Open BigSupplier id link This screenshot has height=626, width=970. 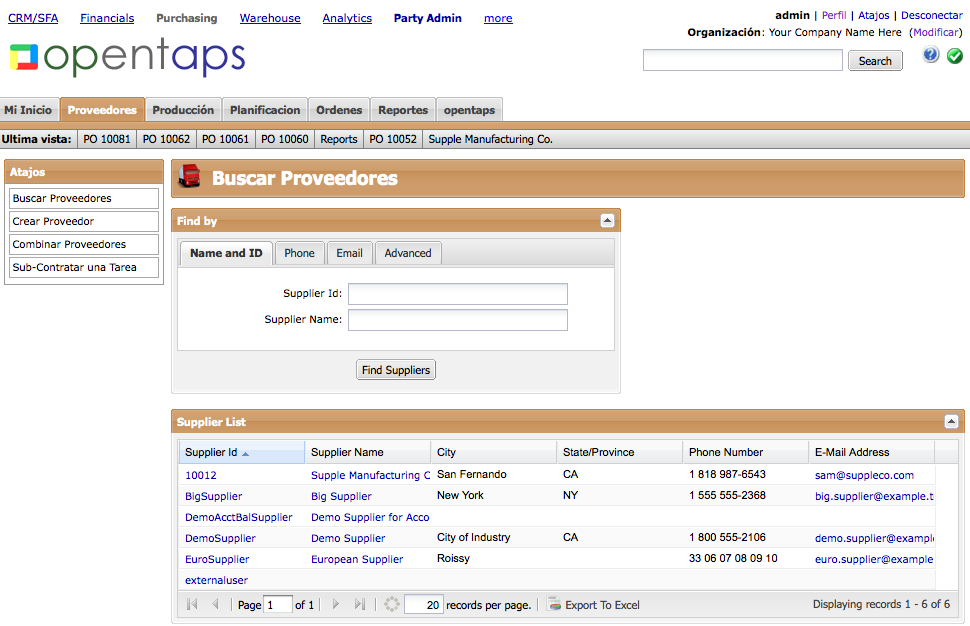point(213,496)
